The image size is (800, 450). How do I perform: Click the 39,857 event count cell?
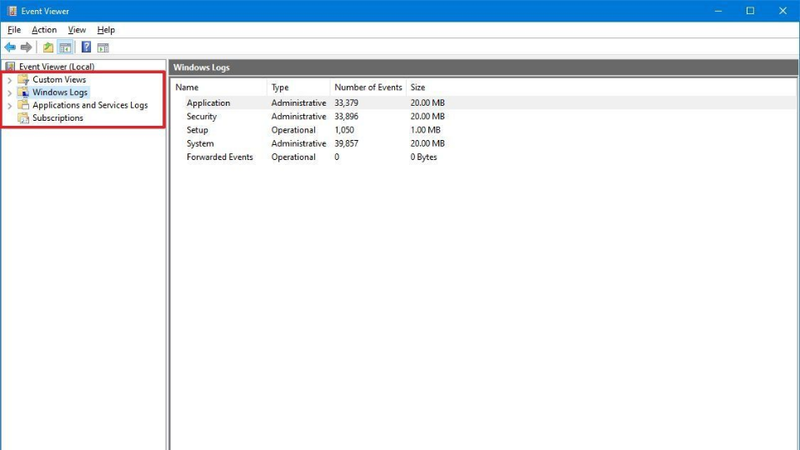coord(346,143)
